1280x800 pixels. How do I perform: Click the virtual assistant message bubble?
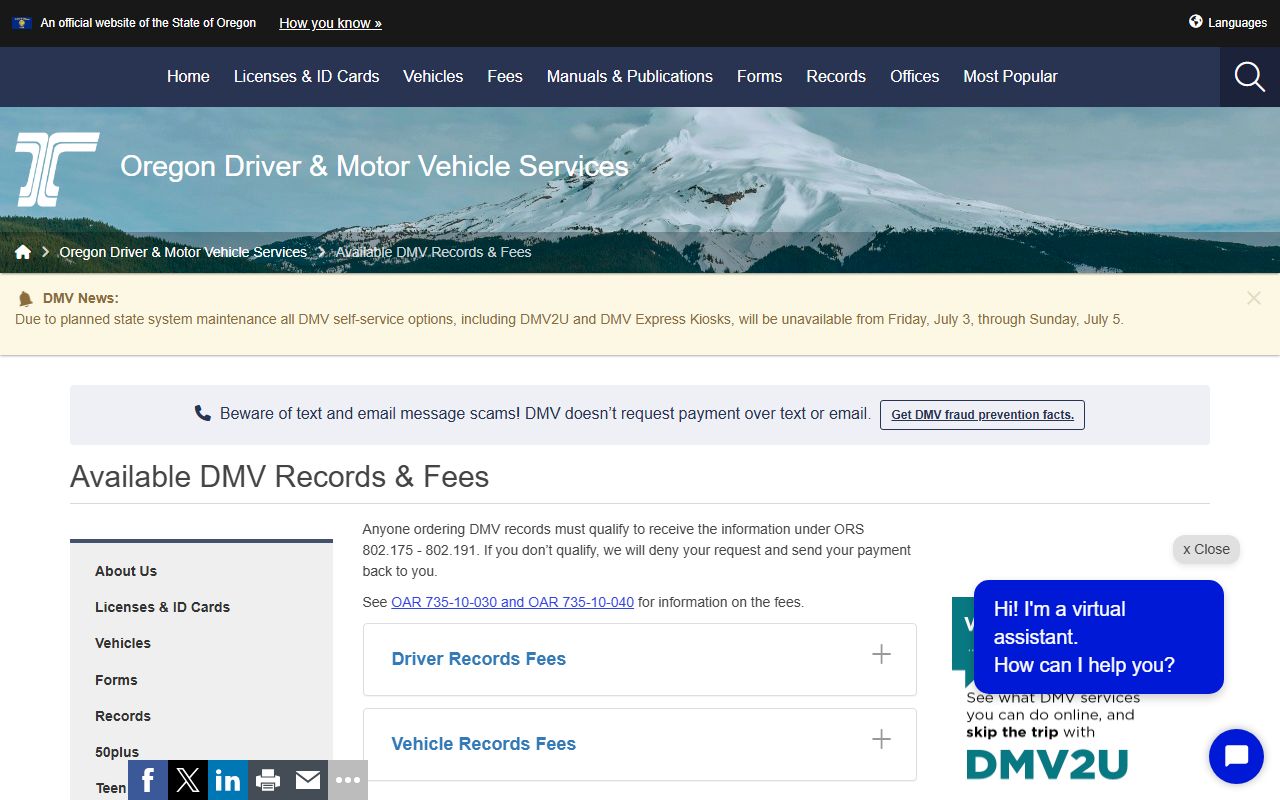[x=1098, y=637]
